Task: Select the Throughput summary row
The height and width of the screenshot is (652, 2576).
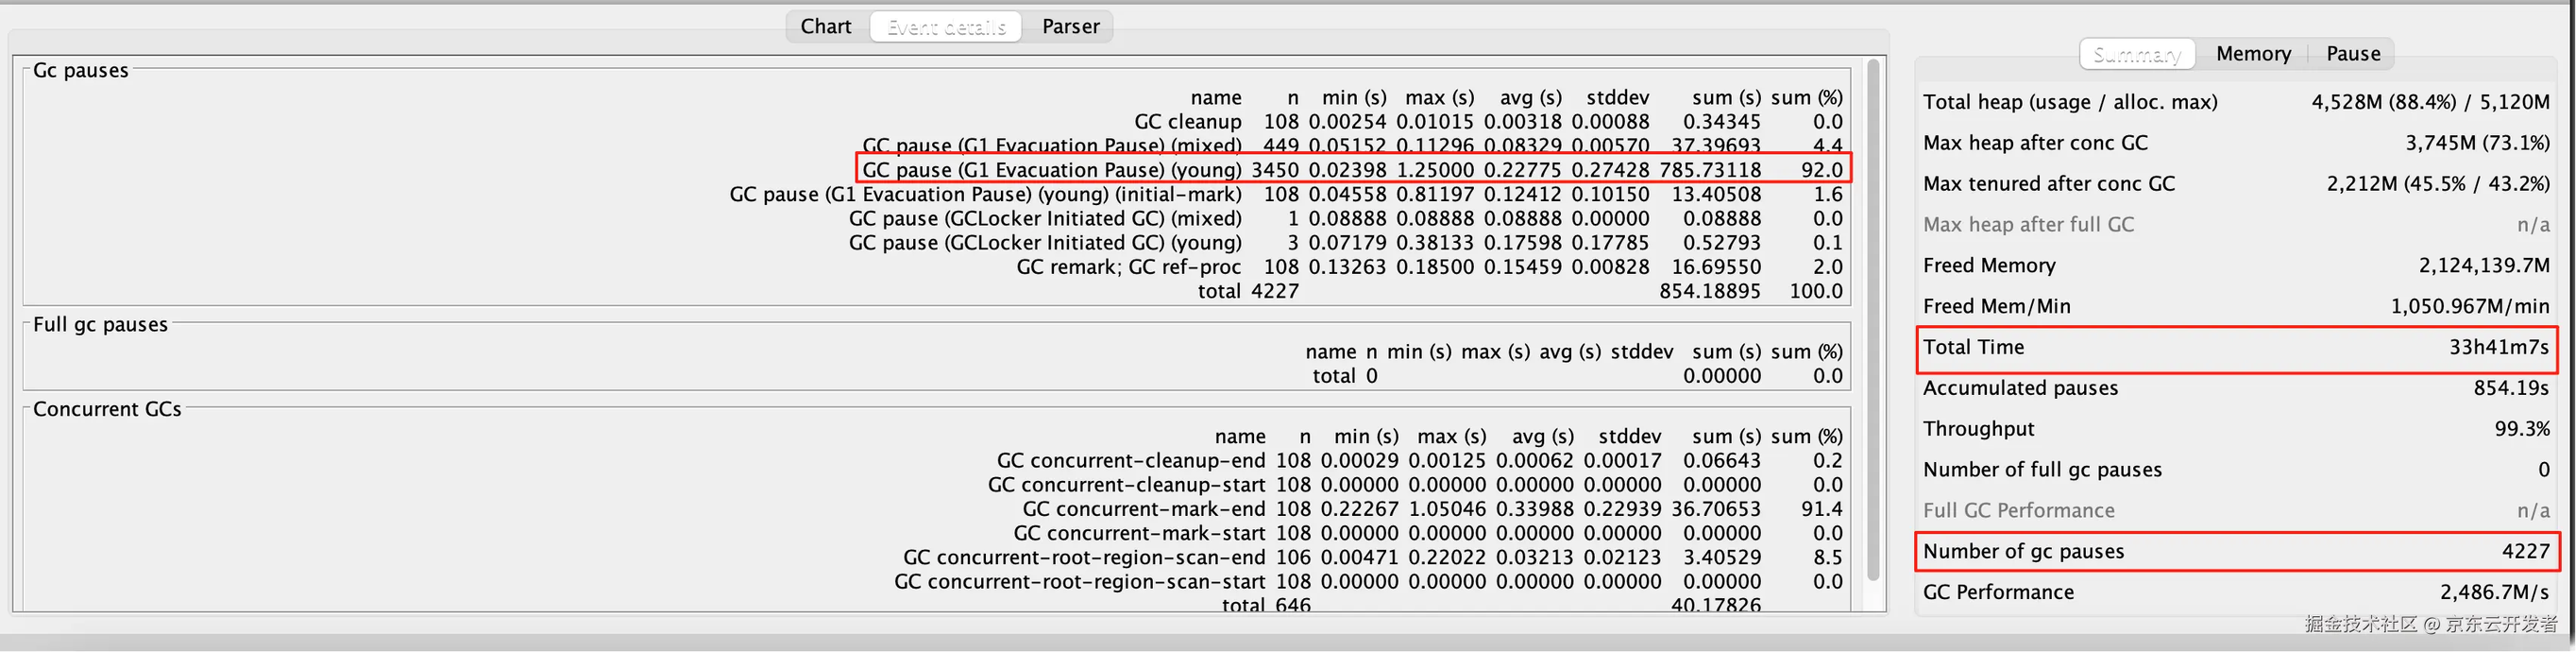Action: tap(2236, 429)
